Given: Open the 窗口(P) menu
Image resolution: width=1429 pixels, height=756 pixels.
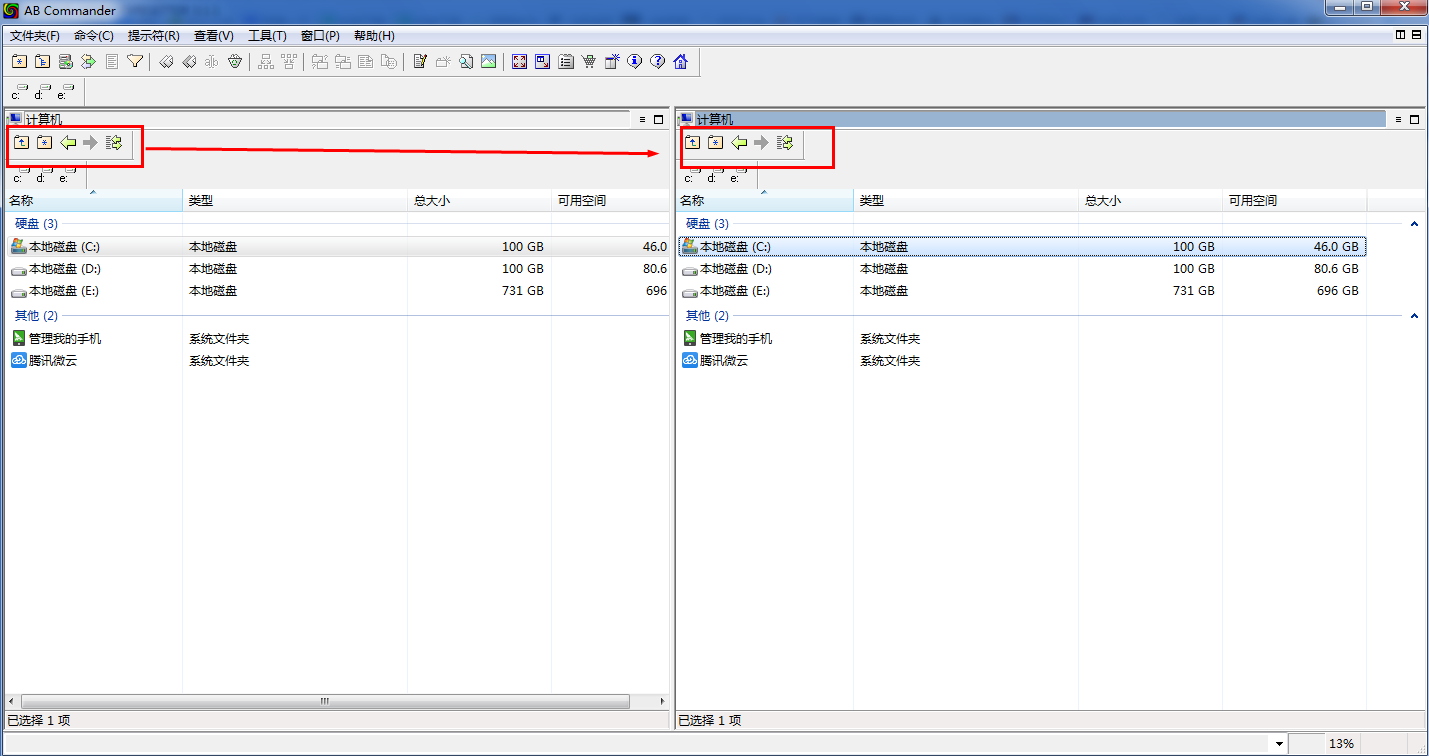Looking at the screenshot, I should click(x=320, y=36).
